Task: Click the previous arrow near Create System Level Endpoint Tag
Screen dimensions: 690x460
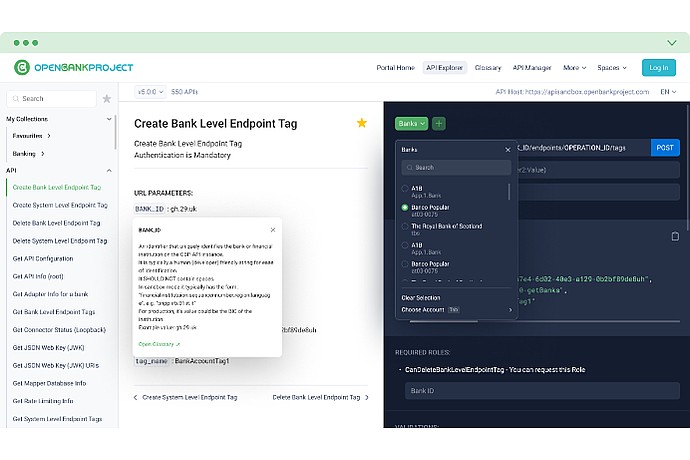Action: (x=136, y=397)
